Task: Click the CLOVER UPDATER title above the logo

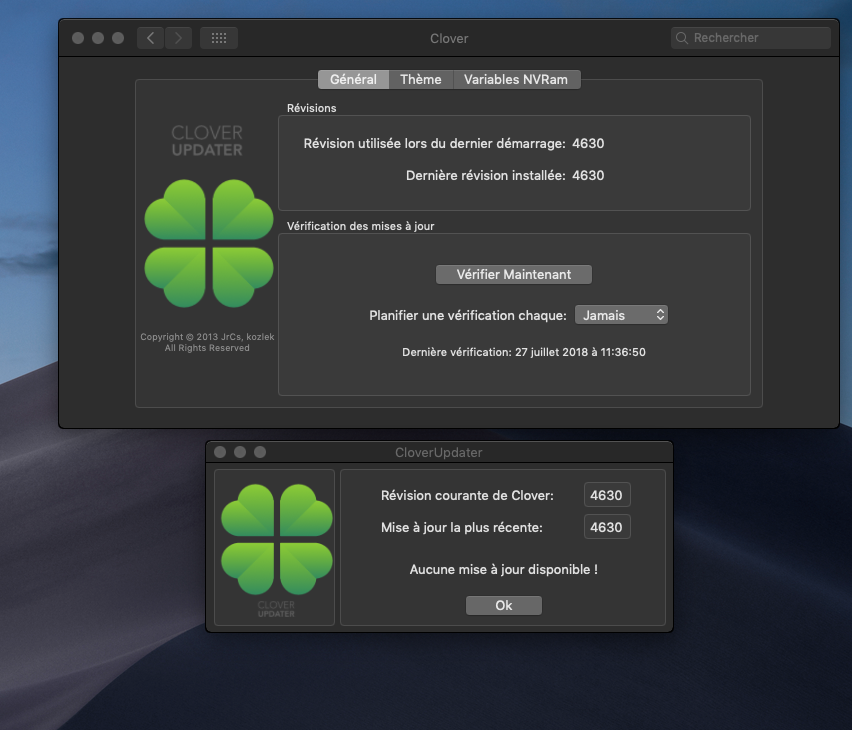Action: [207, 141]
